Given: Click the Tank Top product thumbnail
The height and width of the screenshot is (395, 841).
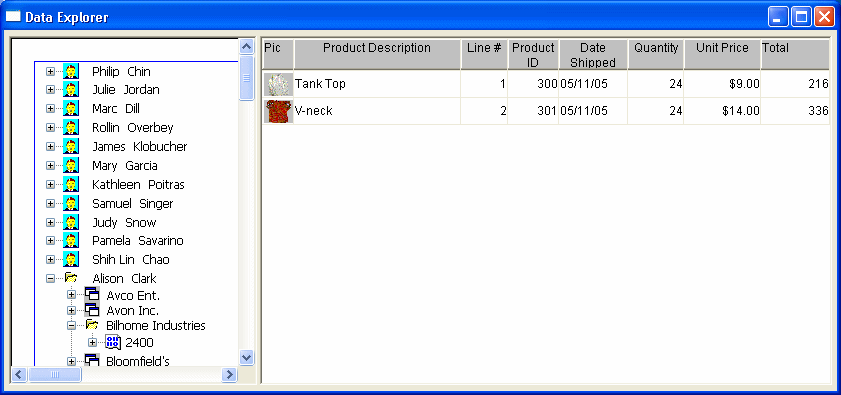Looking at the screenshot, I should tap(278, 84).
